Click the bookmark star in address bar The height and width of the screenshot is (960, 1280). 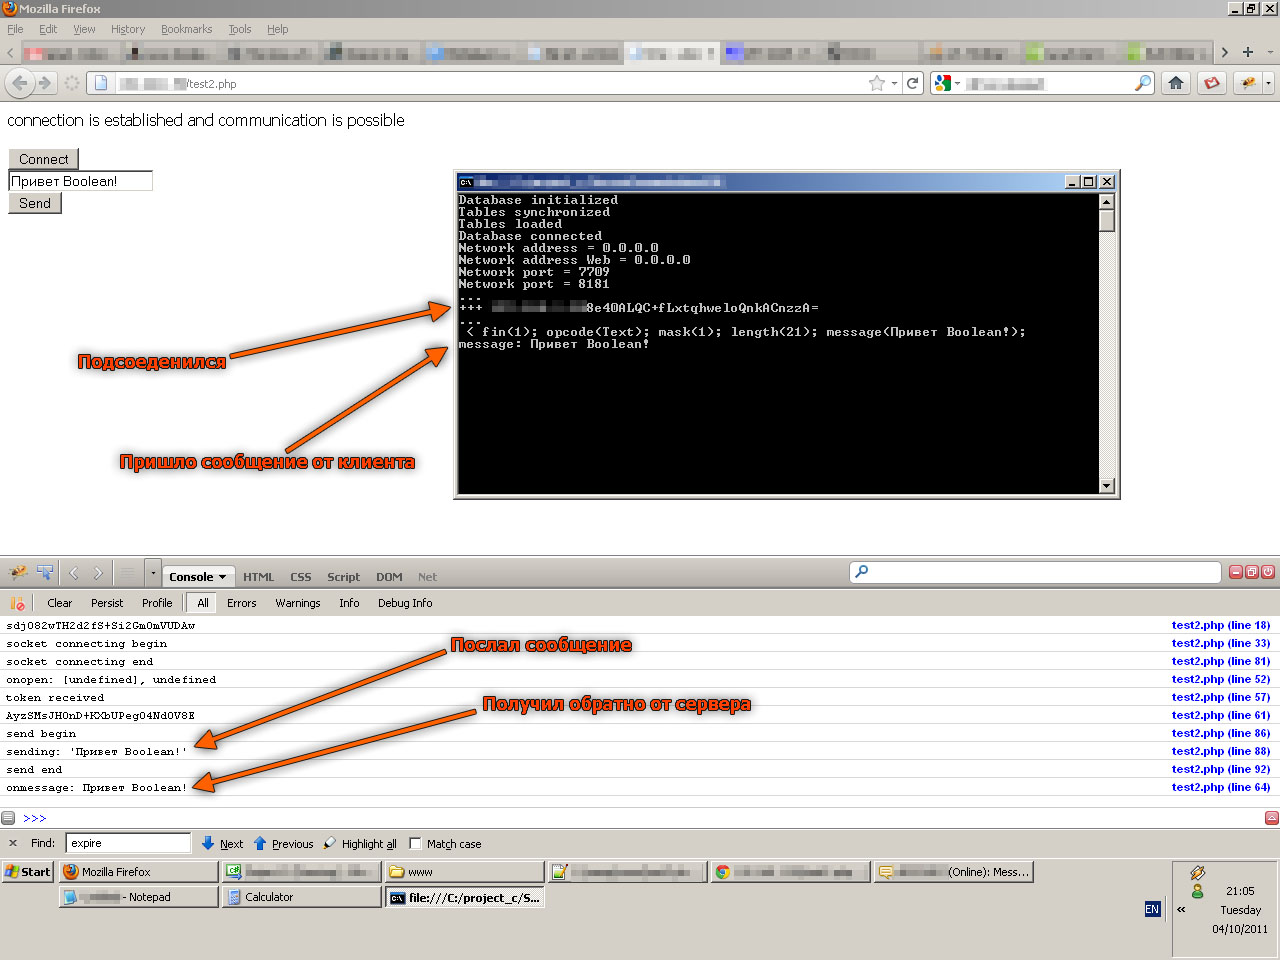(x=877, y=83)
